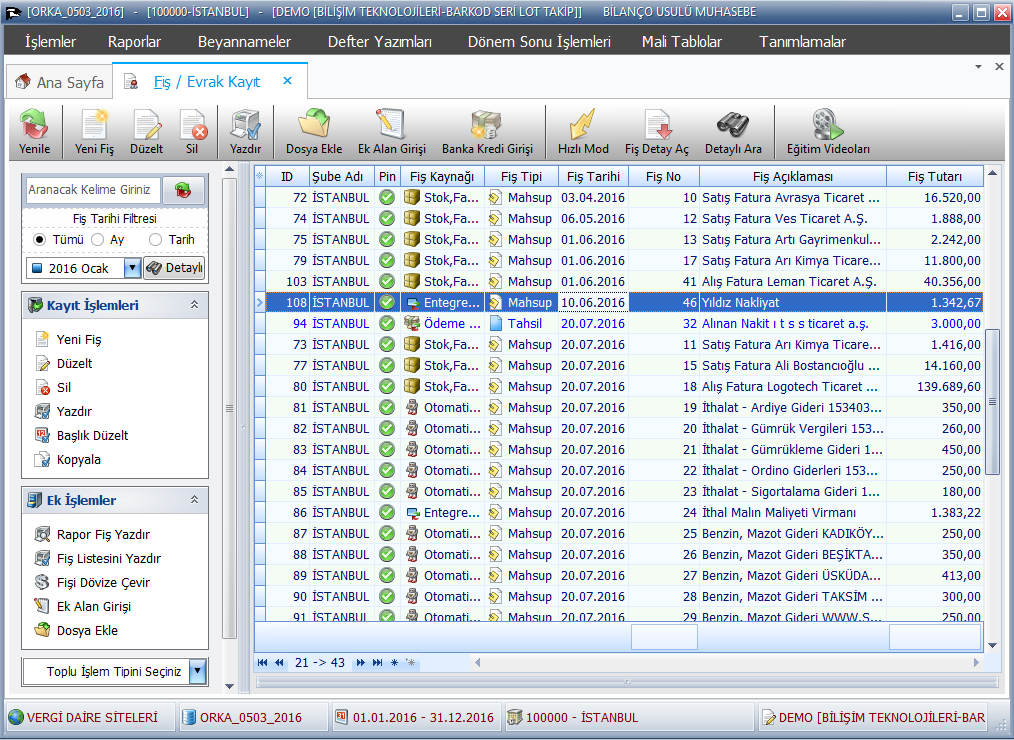Open İşlemler menu

(x=50, y=41)
